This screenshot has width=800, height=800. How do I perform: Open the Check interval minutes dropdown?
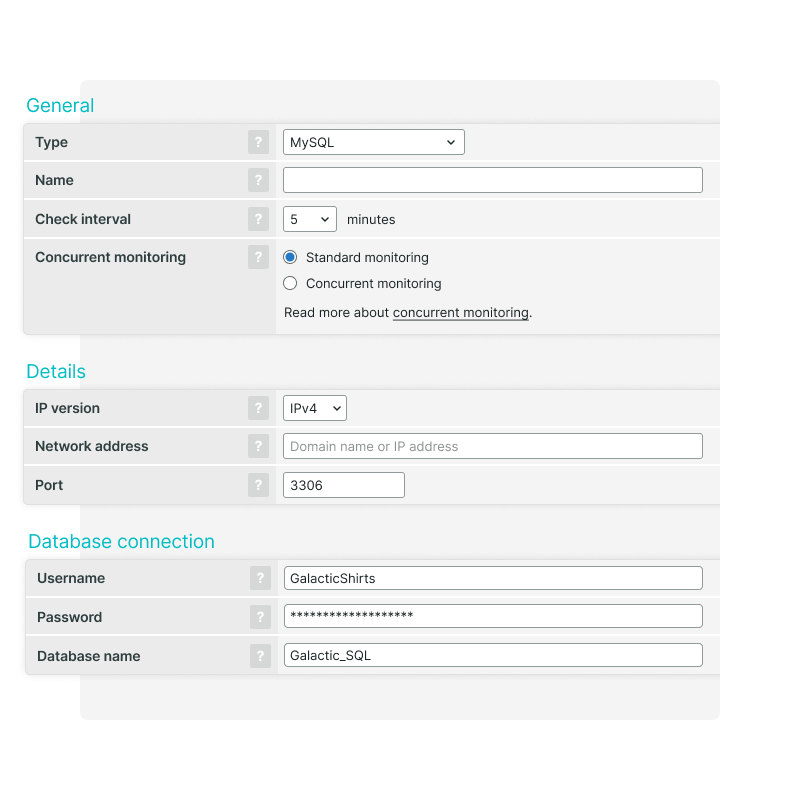[310, 219]
